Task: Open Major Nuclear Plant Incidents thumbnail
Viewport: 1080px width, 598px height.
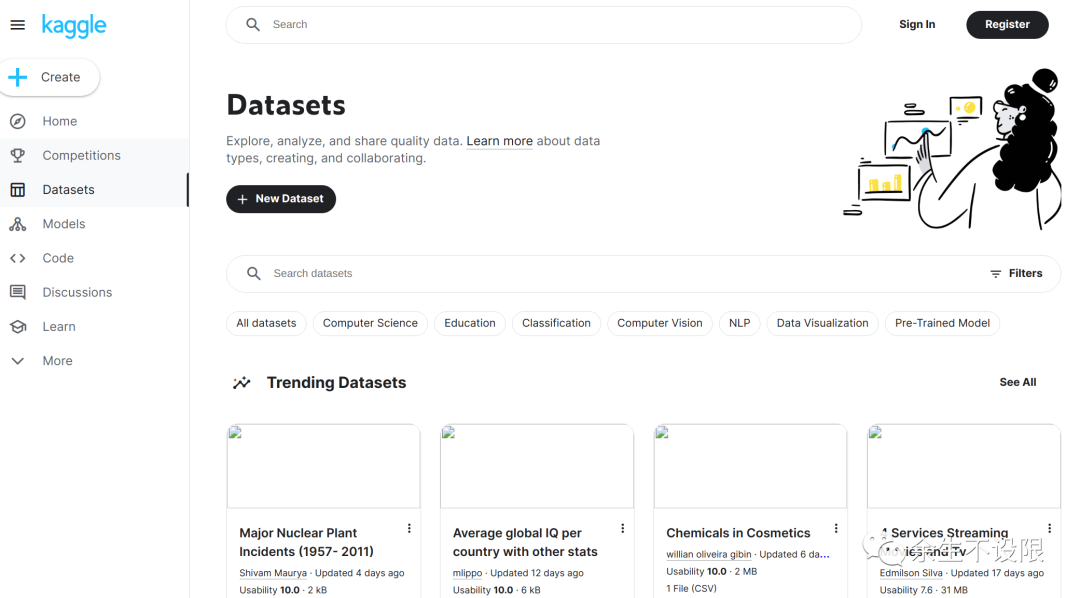Action: pos(323,466)
